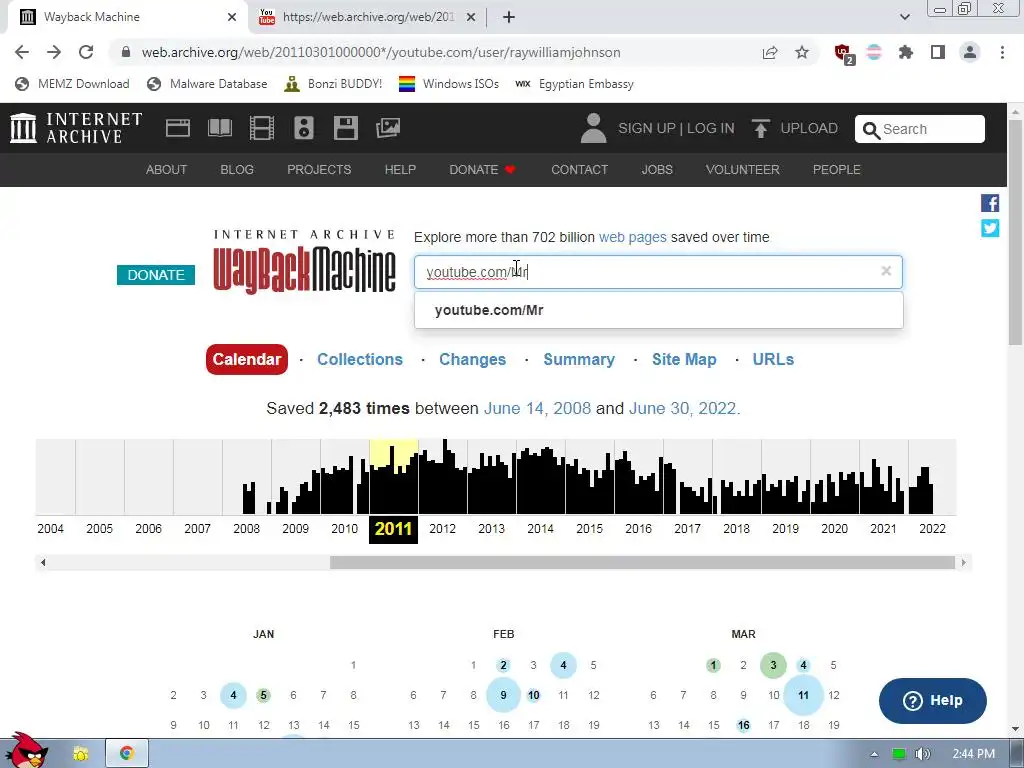
Task: Toggle the browser side panel icon
Action: point(938,52)
